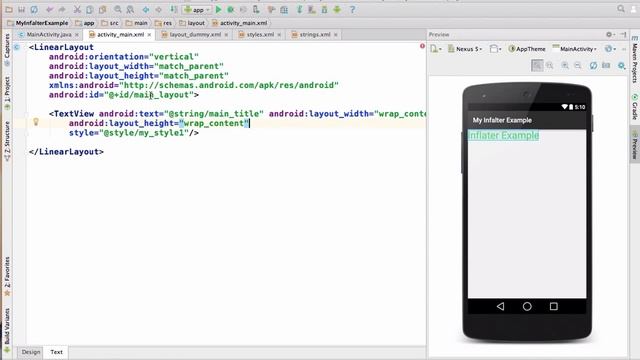
Task: Navigate Forward with the right arrow icon
Action: (x=158, y=9)
